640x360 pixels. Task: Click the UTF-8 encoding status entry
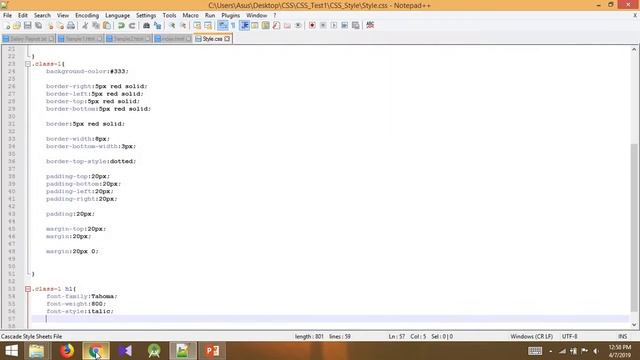pyautogui.click(x=569, y=336)
